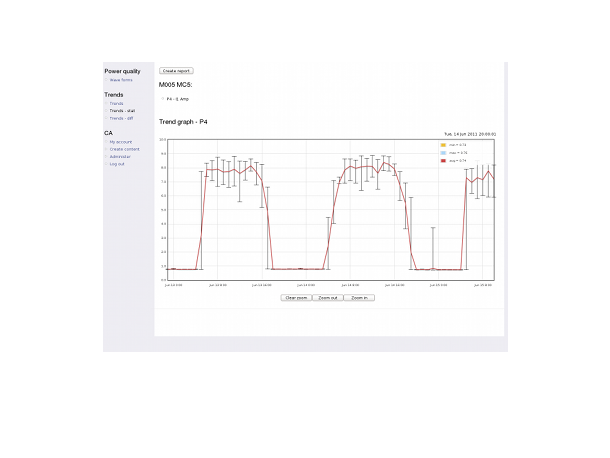Click the light blue max legend swatch
Viewport: 610px width, 458px height.
coord(443,153)
